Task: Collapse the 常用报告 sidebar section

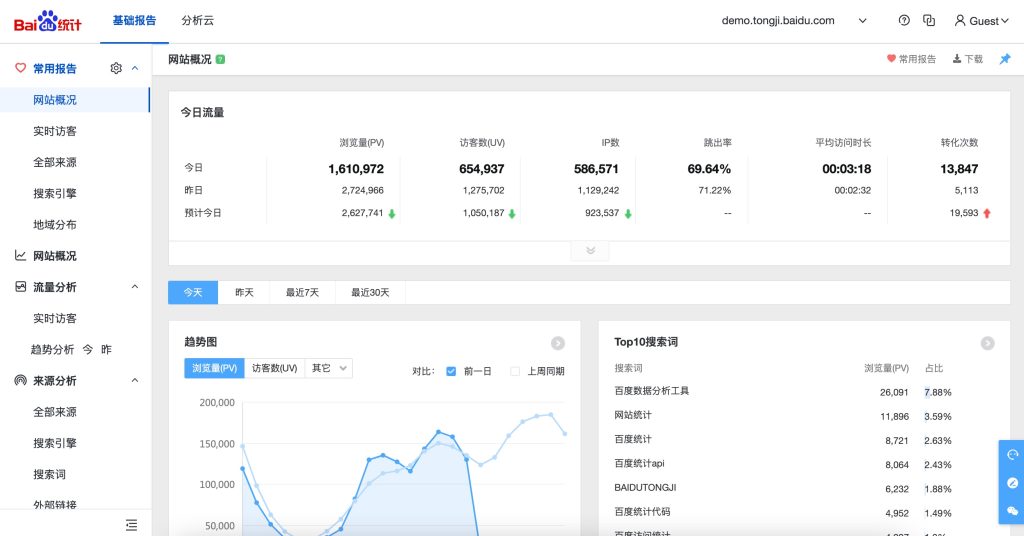Action: pos(135,68)
